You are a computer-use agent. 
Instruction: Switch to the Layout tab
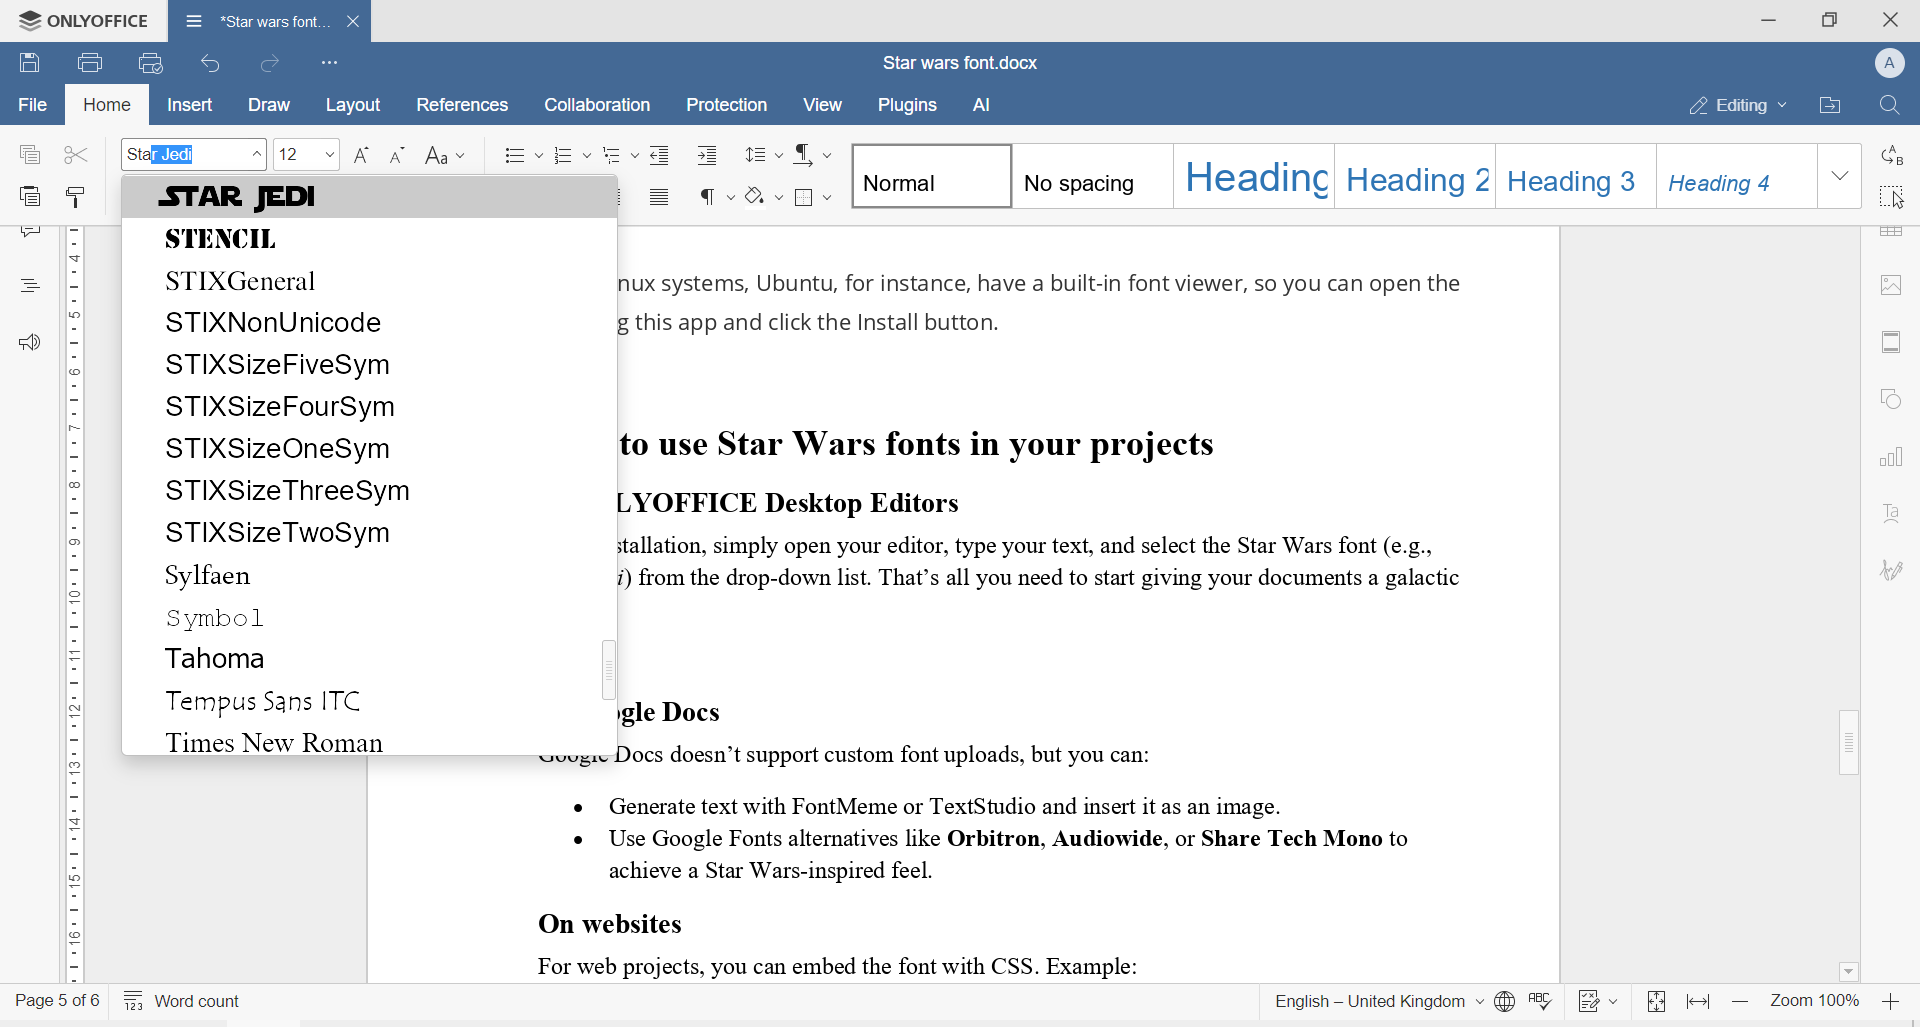click(353, 105)
